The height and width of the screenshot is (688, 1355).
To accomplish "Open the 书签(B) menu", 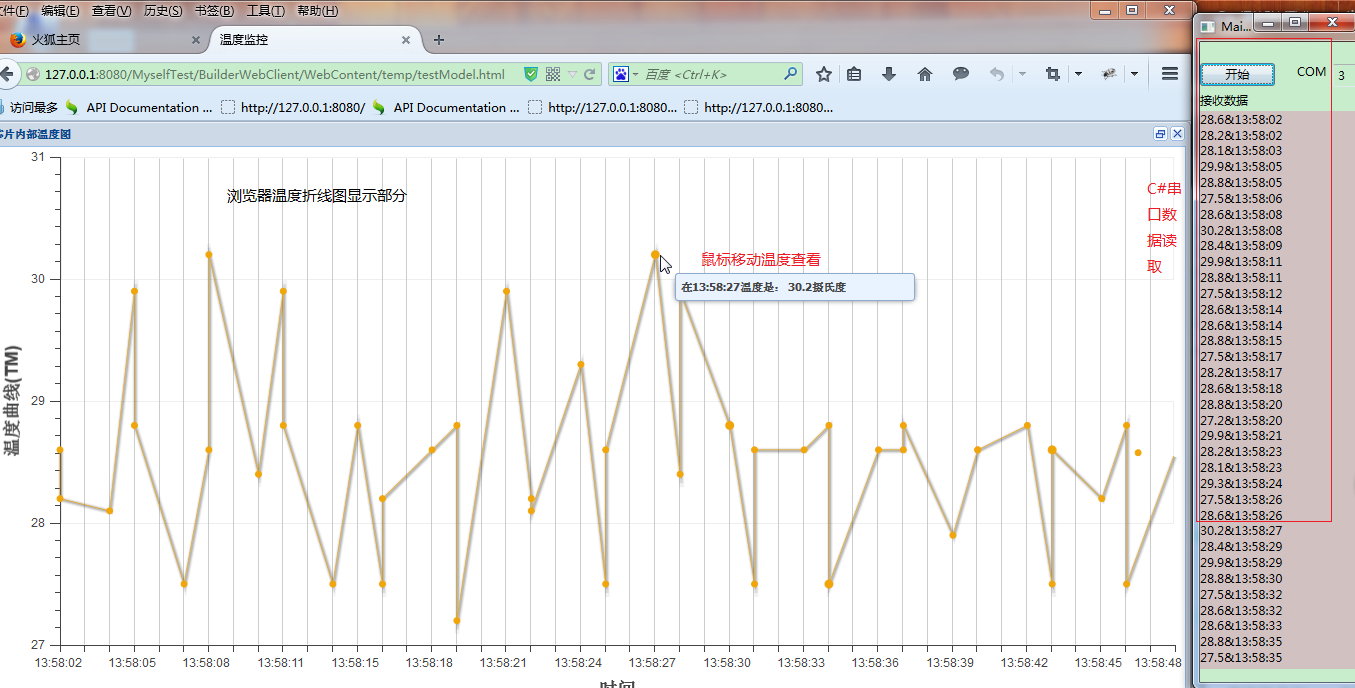I will click(x=215, y=11).
